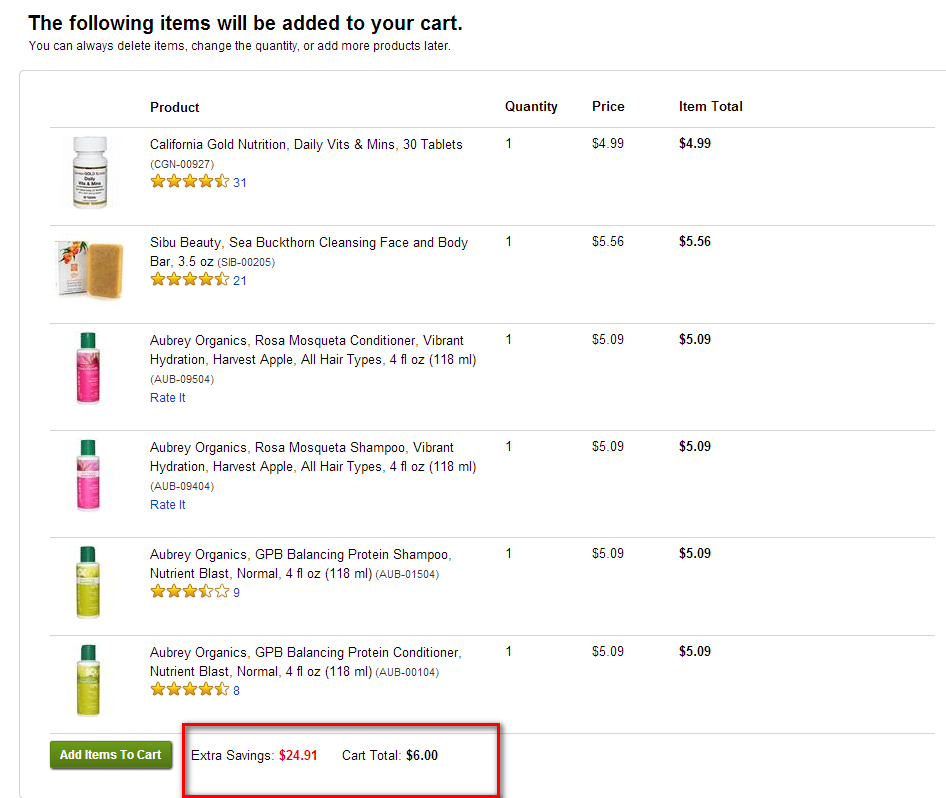The image size is (946, 798).
Task: Click the pink Rosa Mosqueta Shampoo bottle image
Action: (x=88, y=475)
